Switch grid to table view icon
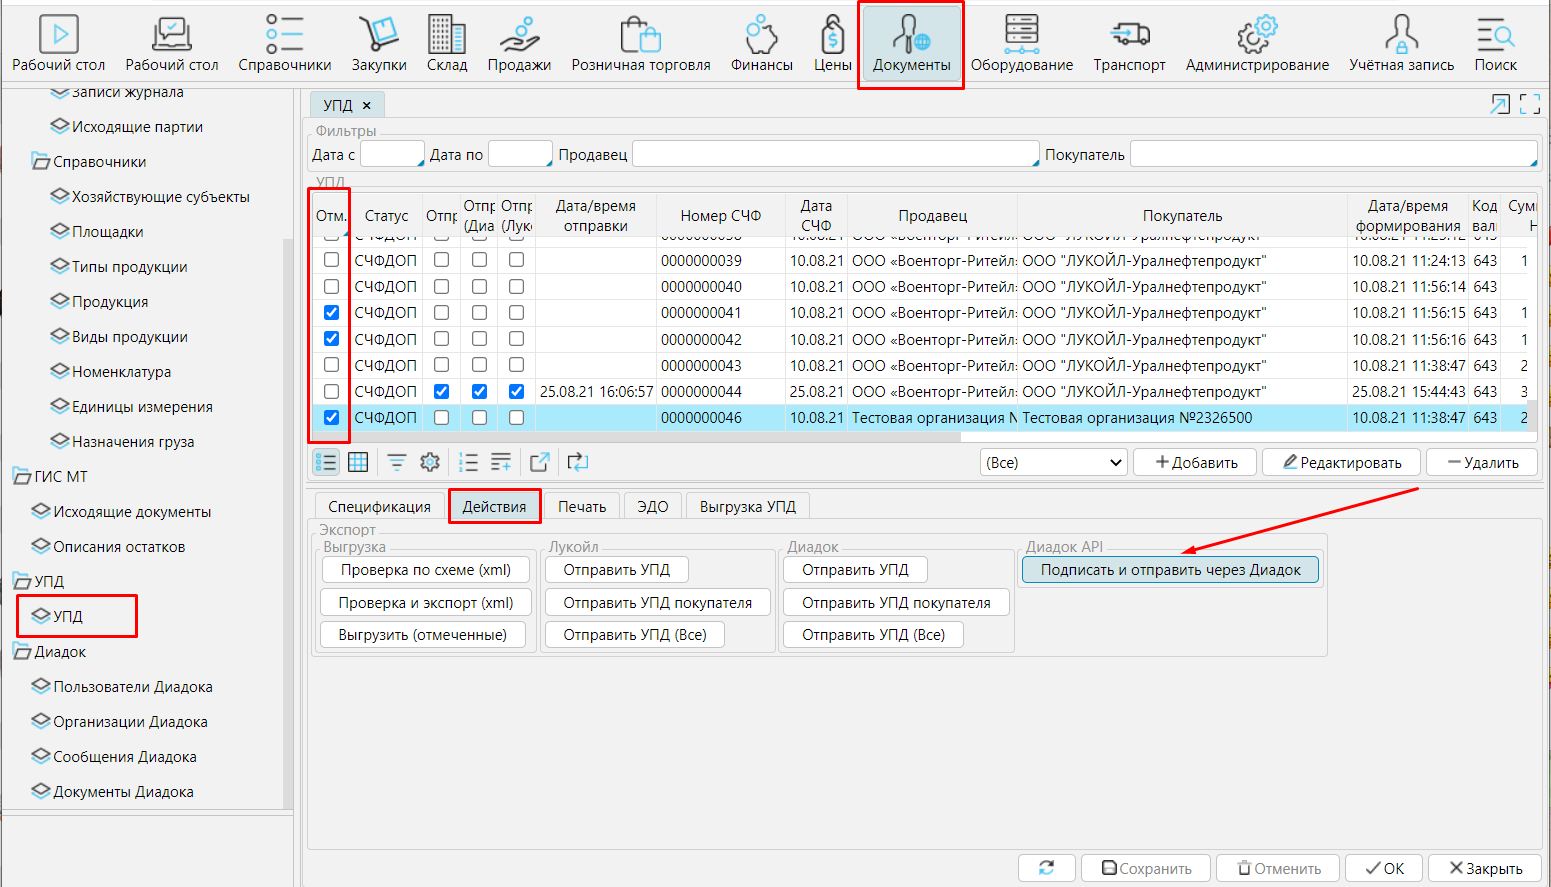The width and height of the screenshot is (1551, 887). 358,462
